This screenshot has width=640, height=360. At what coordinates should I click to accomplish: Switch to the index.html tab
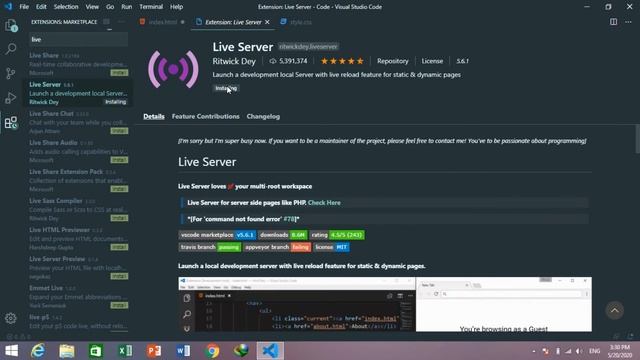(x=162, y=22)
